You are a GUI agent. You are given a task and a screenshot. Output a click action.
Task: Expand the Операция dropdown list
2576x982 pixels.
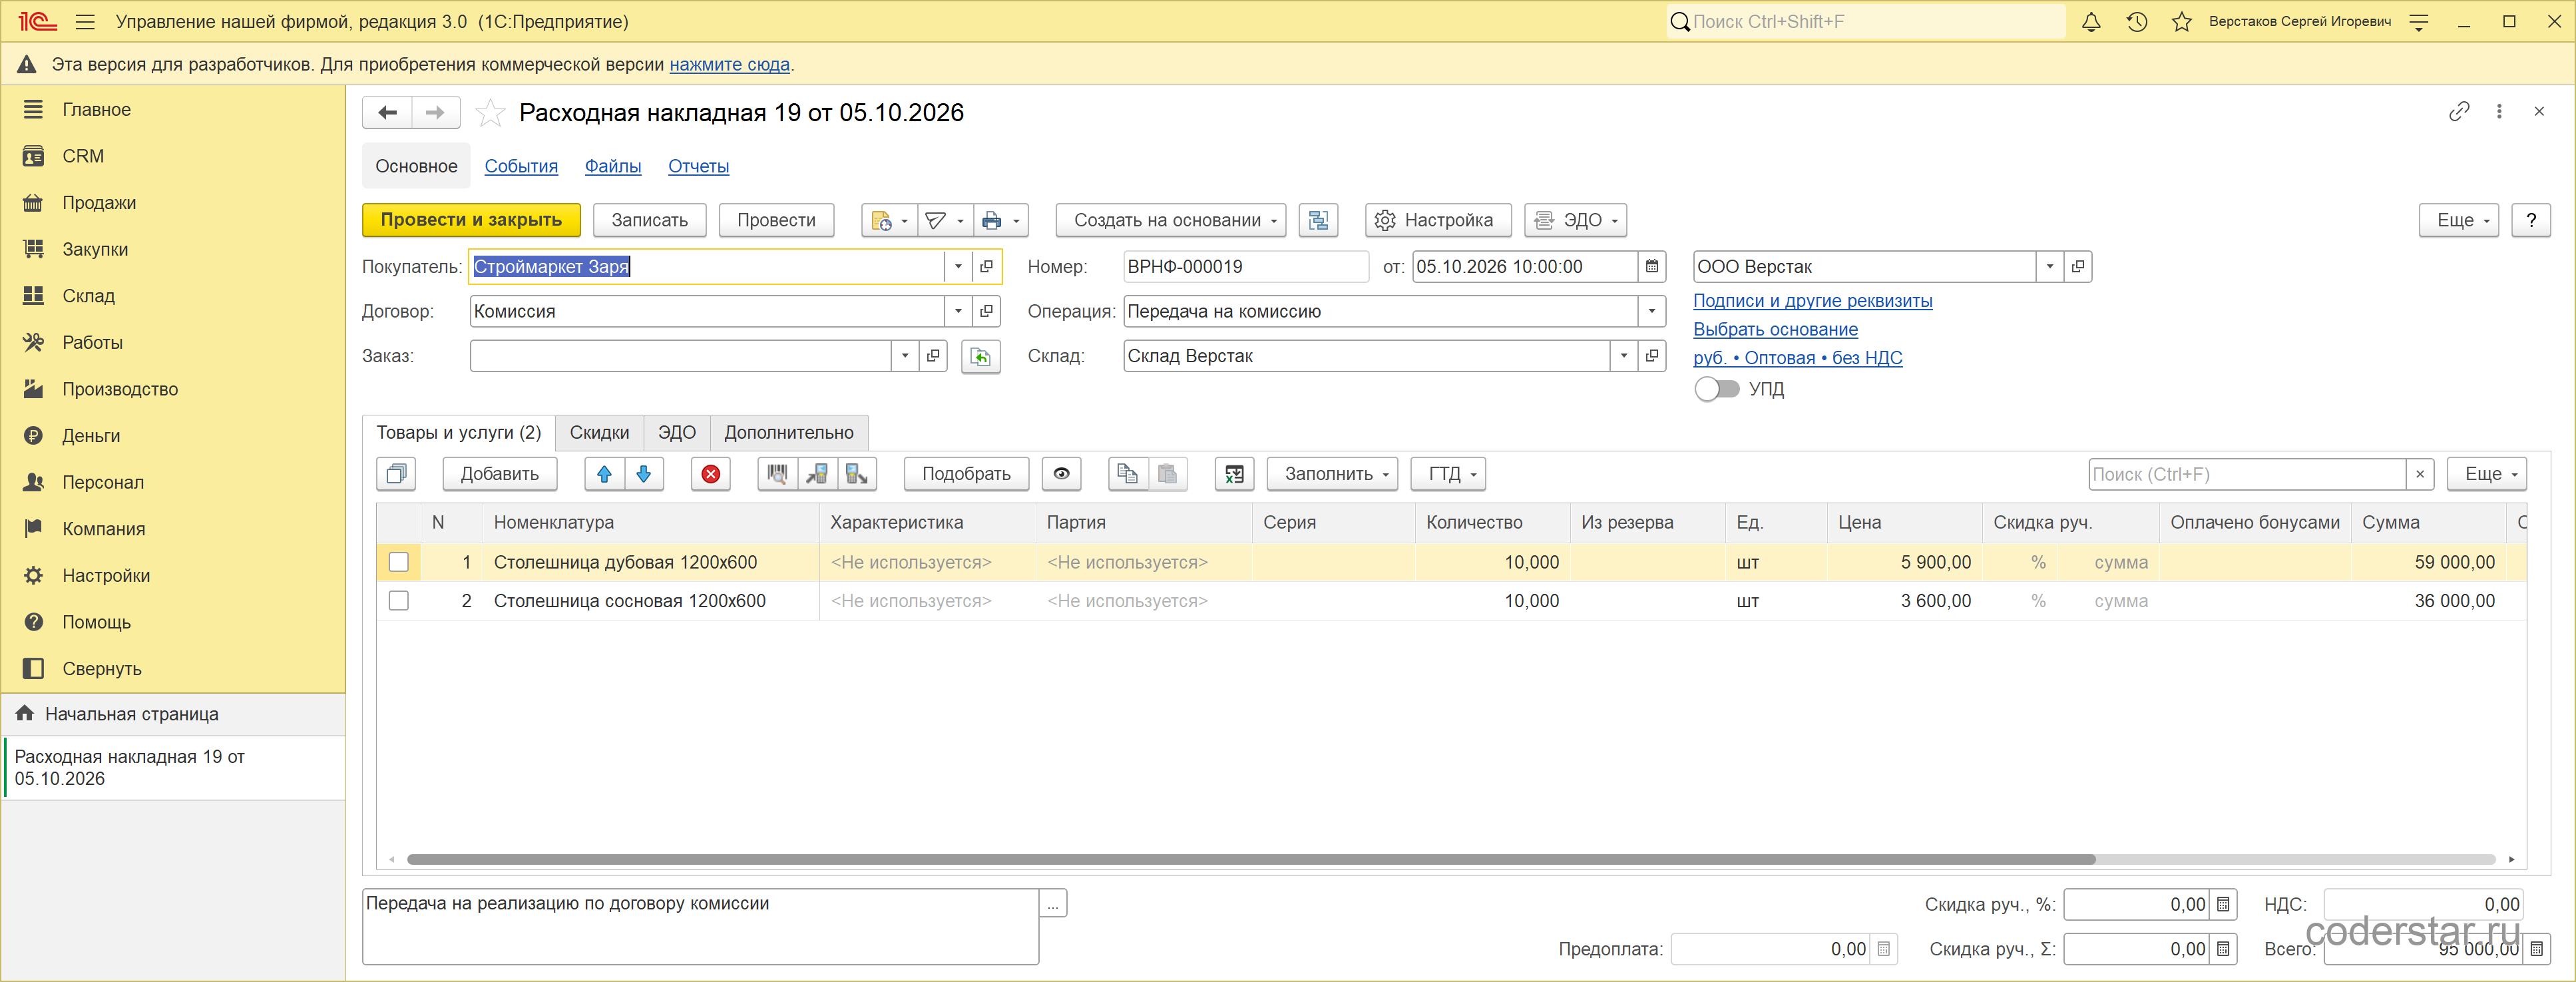tap(1652, 312)
